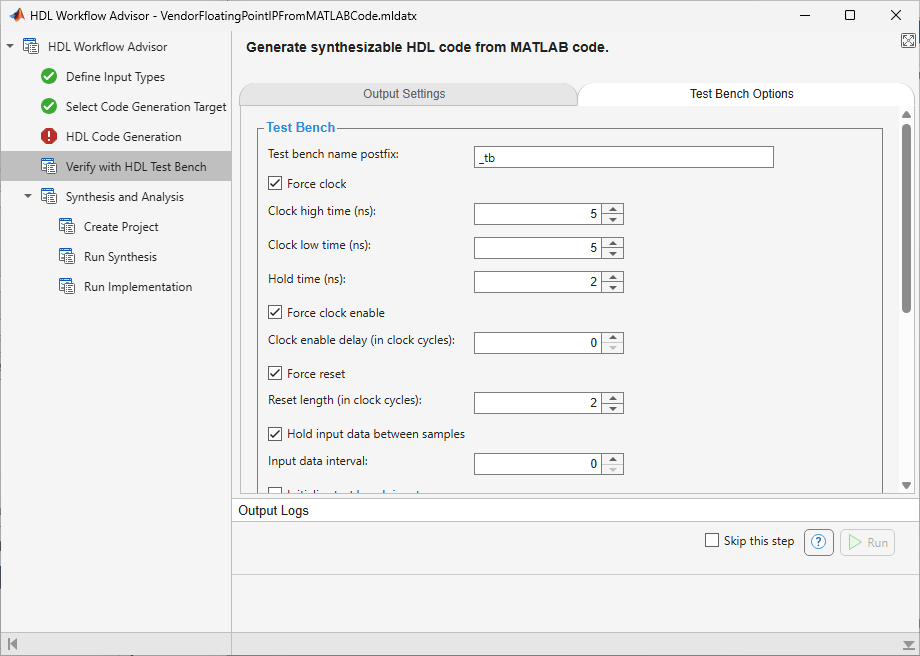The height and width of the screenshot is (656, 920).
Task: Click the MATLAB logo in title bar
Action: point(16,15)
